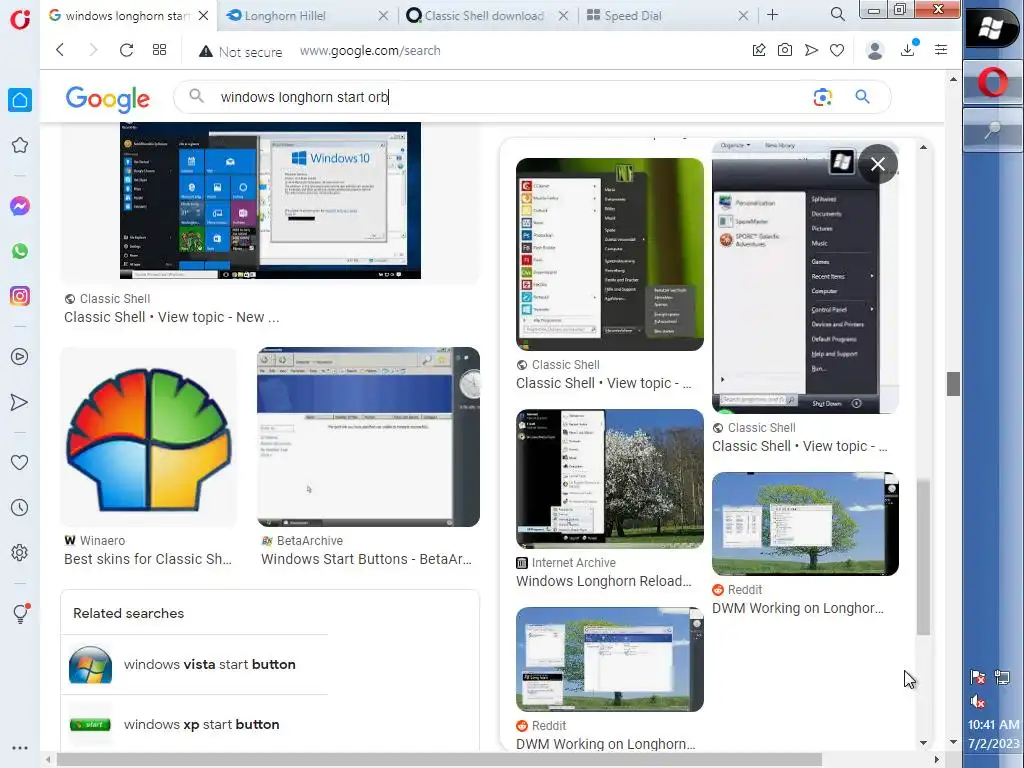The width and height of the screenshot is (1024, 768).
Task: Open DWM Working on Longhorn right-column link
Action: [797, 609]
